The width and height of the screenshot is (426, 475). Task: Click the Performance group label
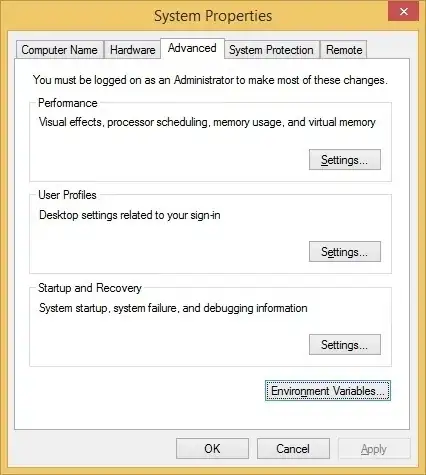[68, 103]
